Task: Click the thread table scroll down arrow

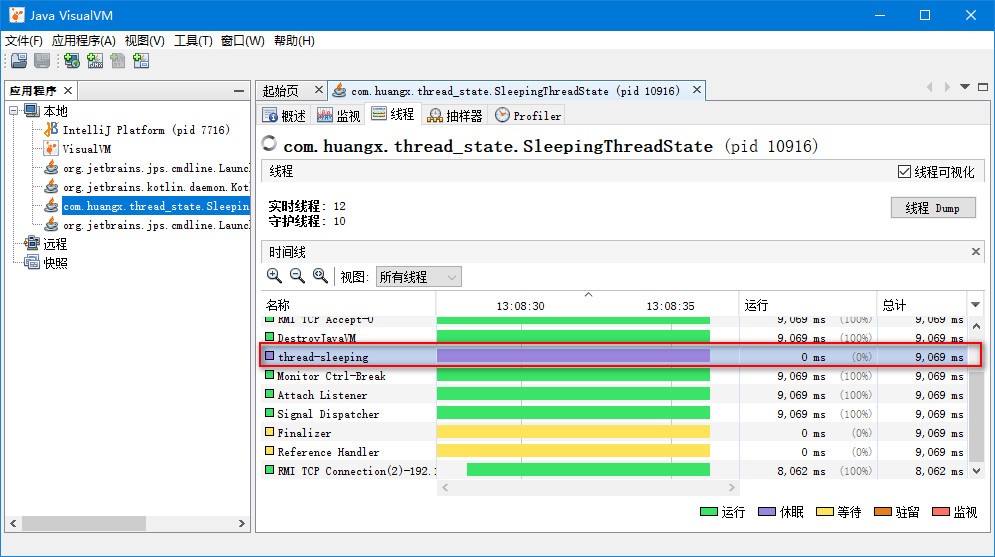Action: click(977, 471)
